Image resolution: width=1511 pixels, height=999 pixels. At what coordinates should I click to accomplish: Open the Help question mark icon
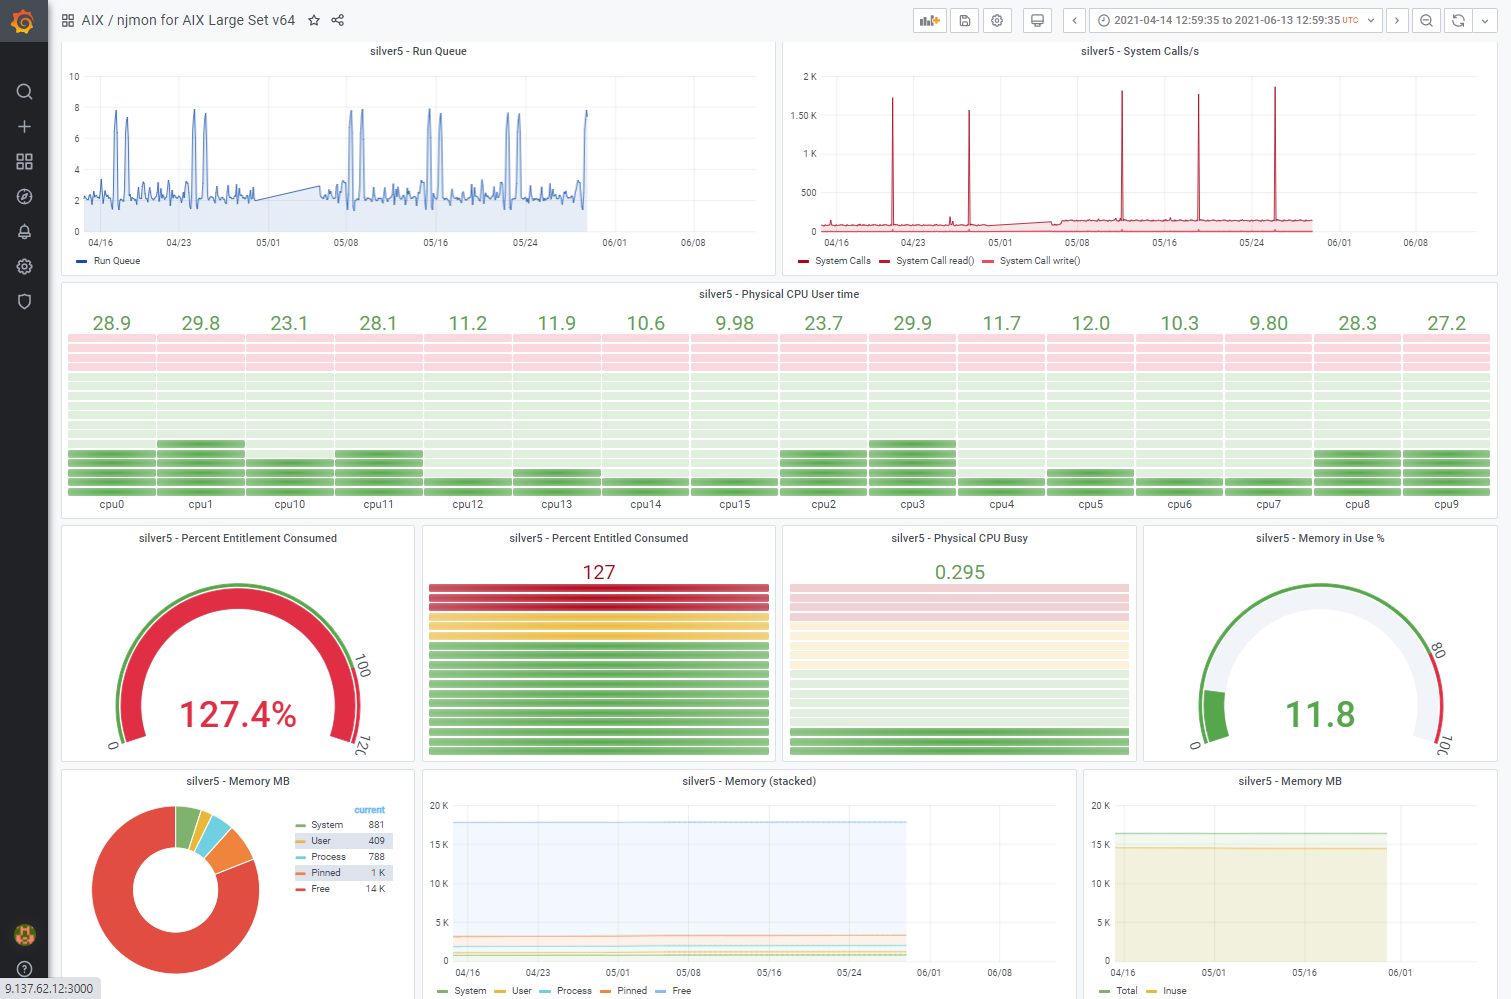point(24,969)
